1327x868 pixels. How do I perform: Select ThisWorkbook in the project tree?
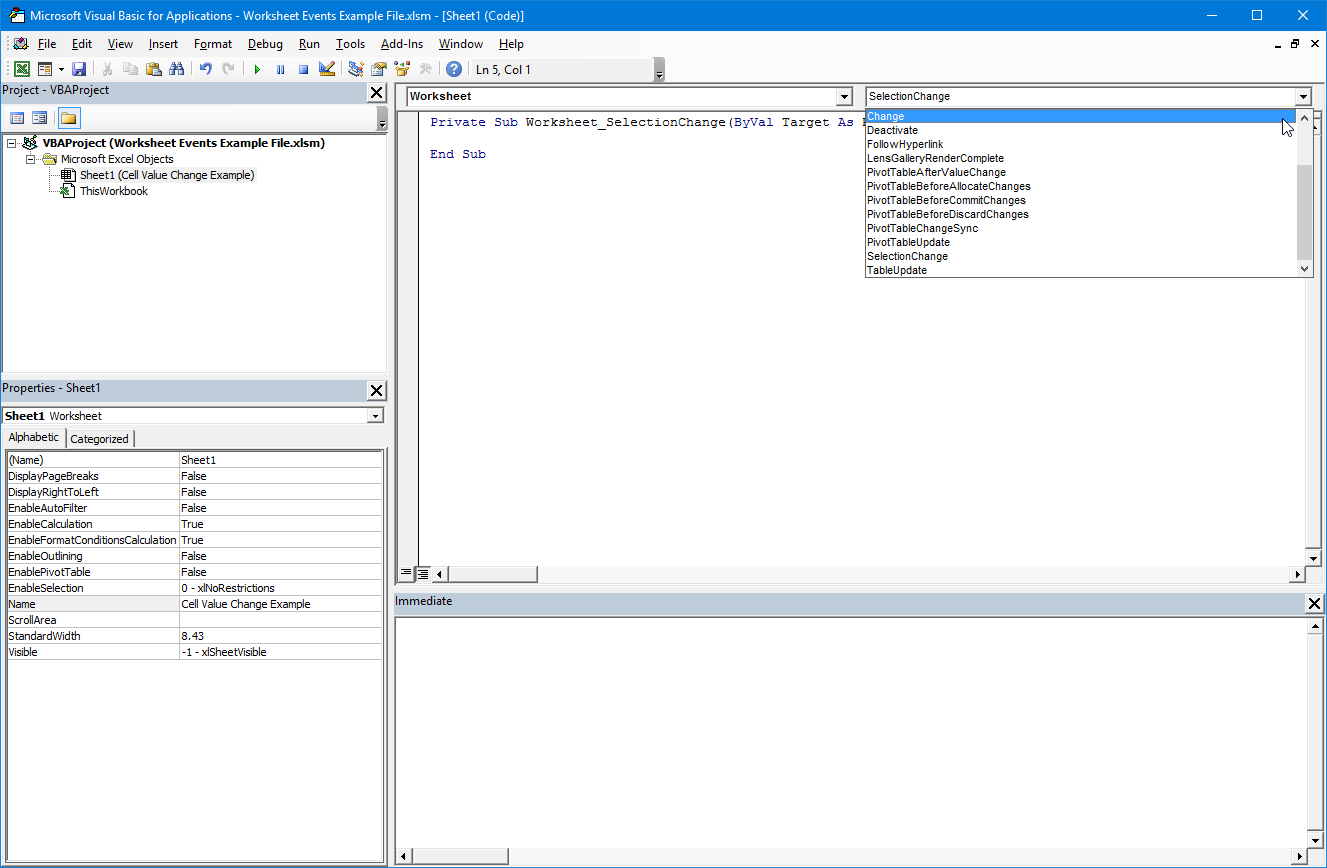pos(113,191)
